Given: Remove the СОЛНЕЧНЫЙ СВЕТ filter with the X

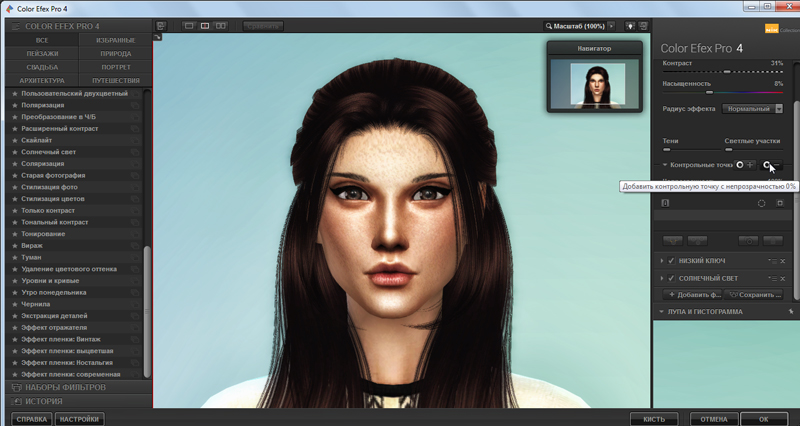Looking at the screenshot, I should click(783, 279).
